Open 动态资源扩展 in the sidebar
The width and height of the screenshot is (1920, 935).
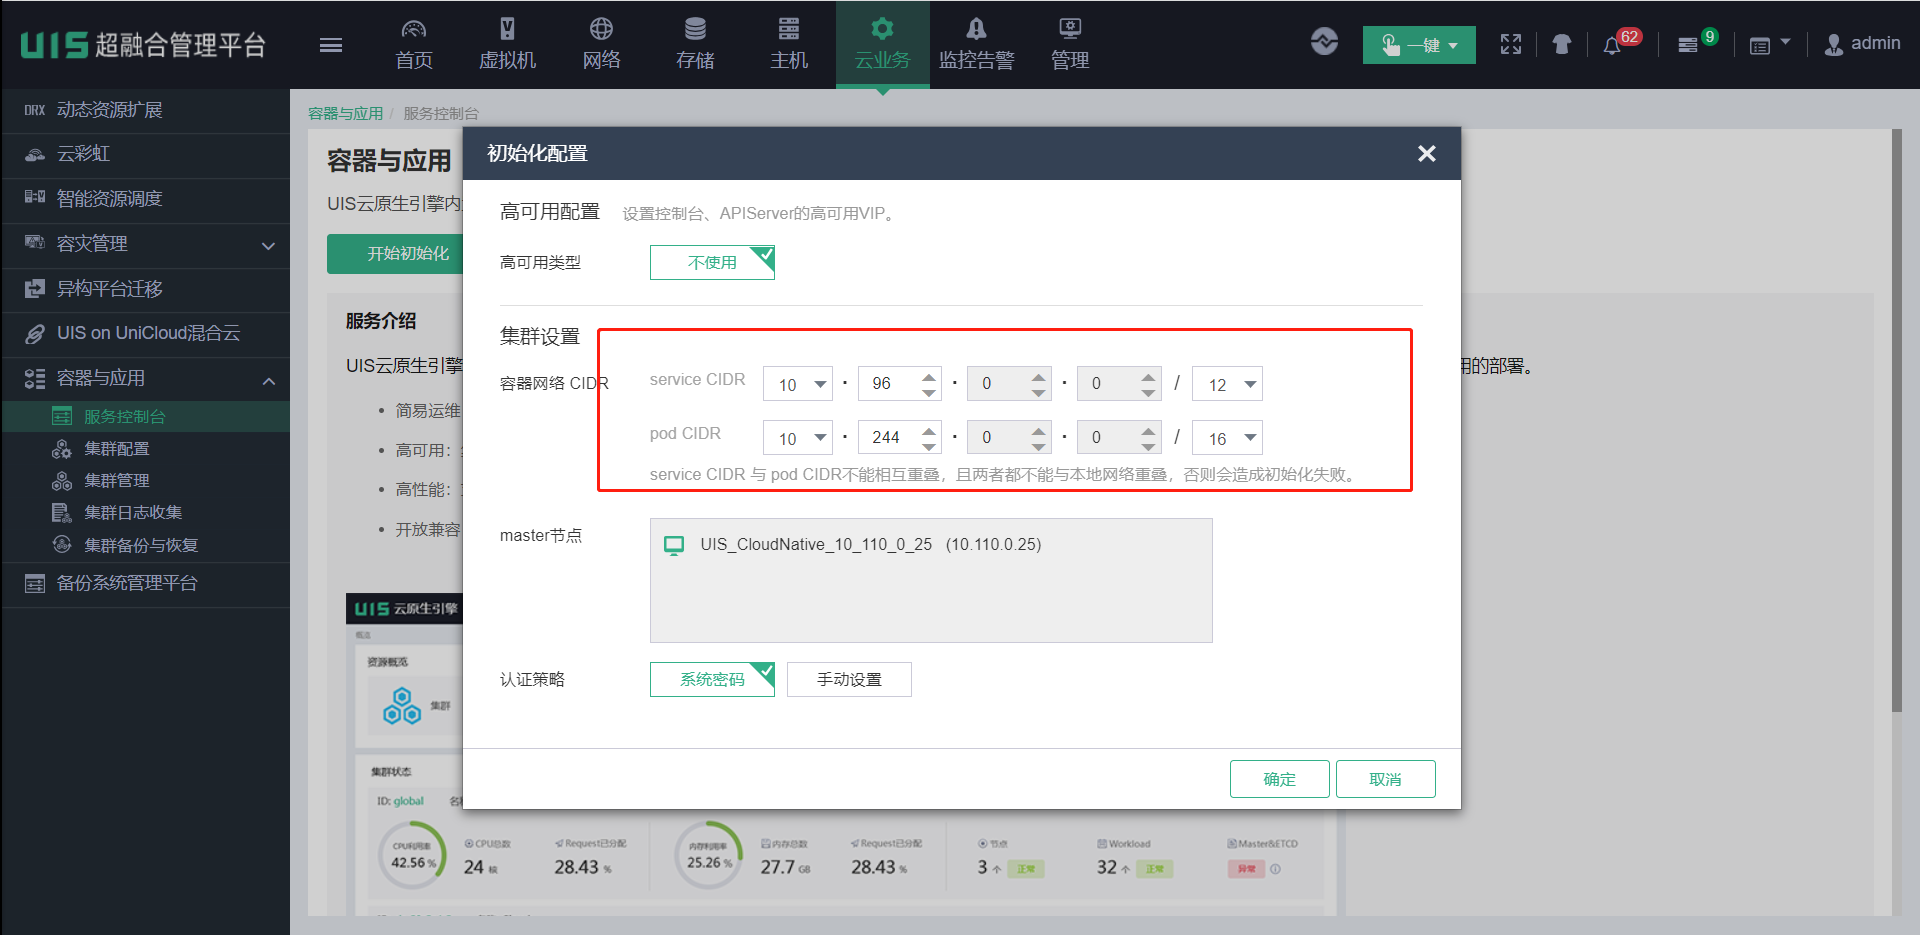tap(145, 110)
